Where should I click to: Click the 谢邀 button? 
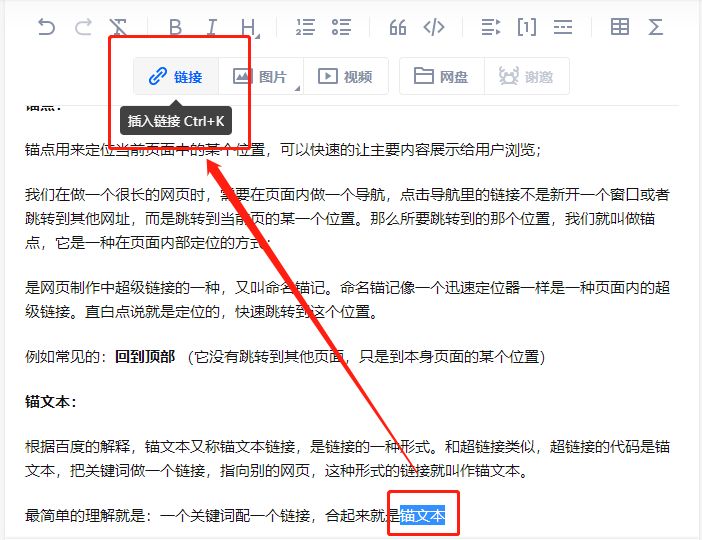click(x=526, y=76)
